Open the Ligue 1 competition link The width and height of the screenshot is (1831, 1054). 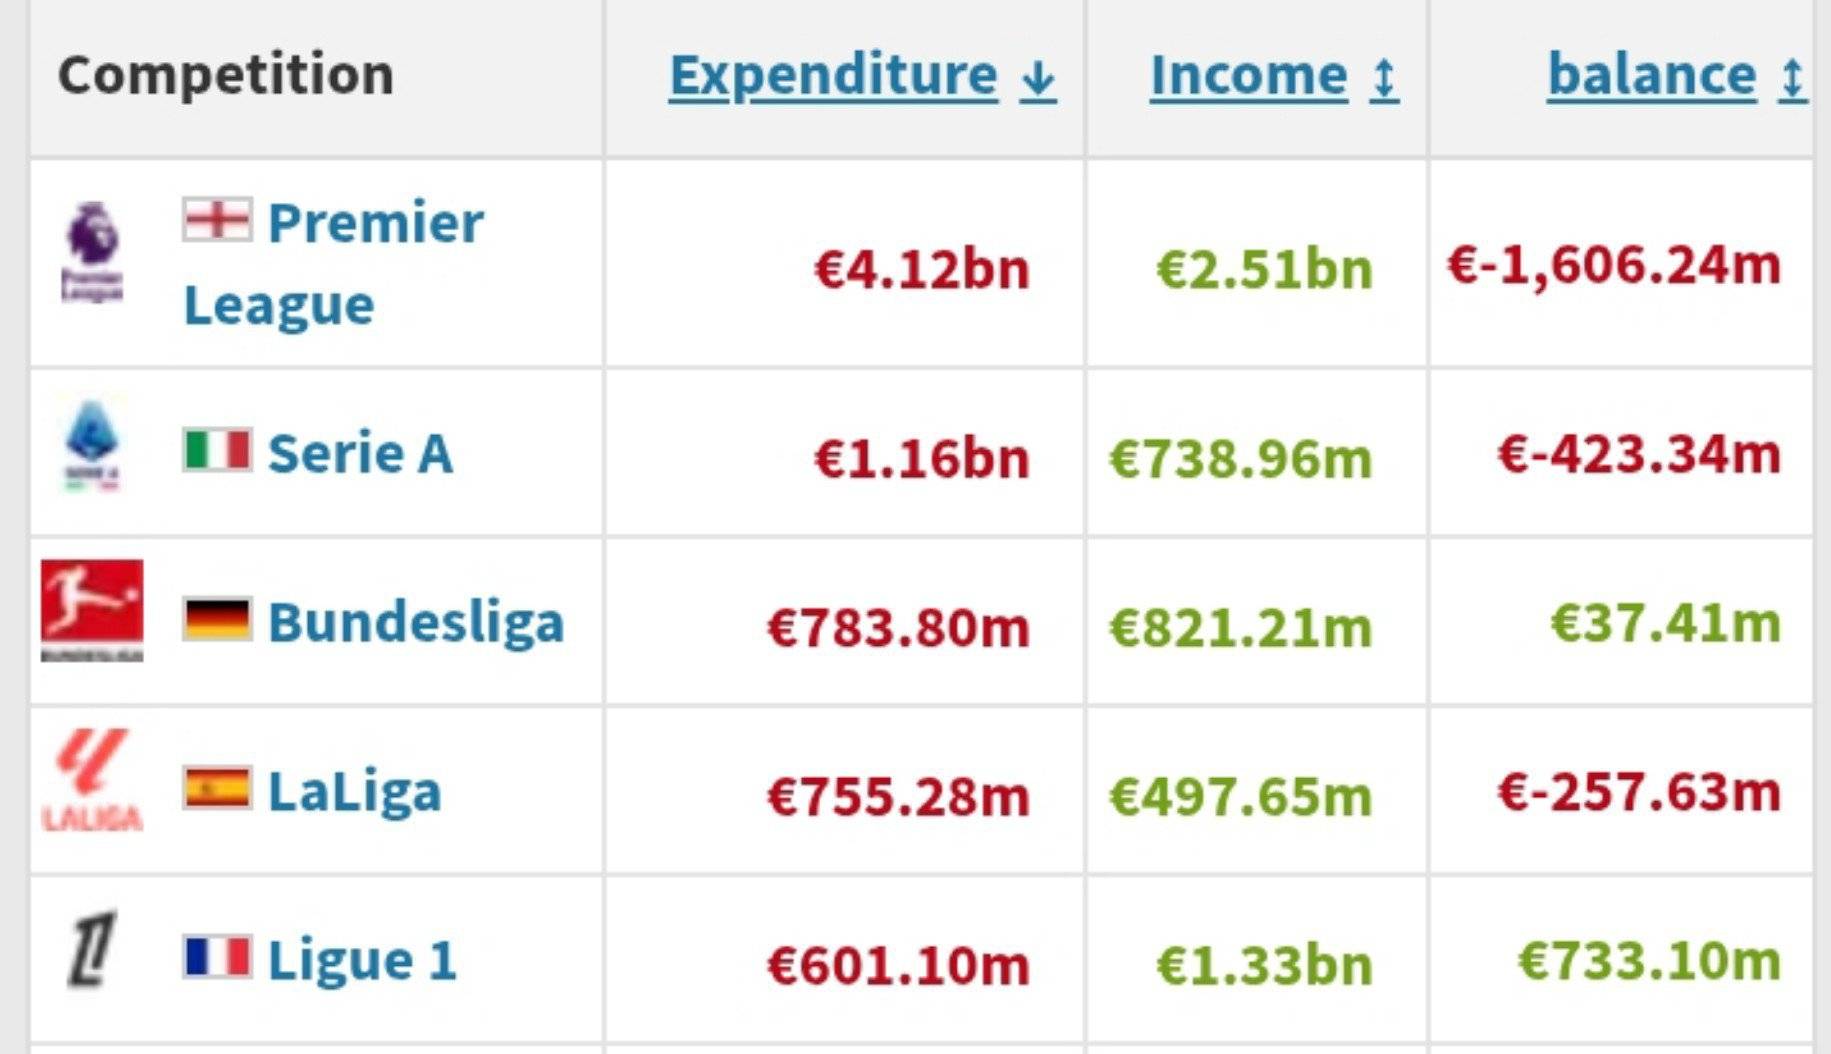(362, 960)
